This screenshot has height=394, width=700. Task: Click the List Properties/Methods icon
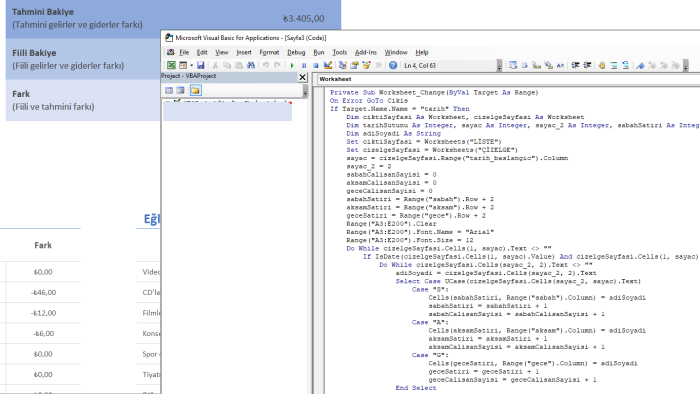(513, 65)
